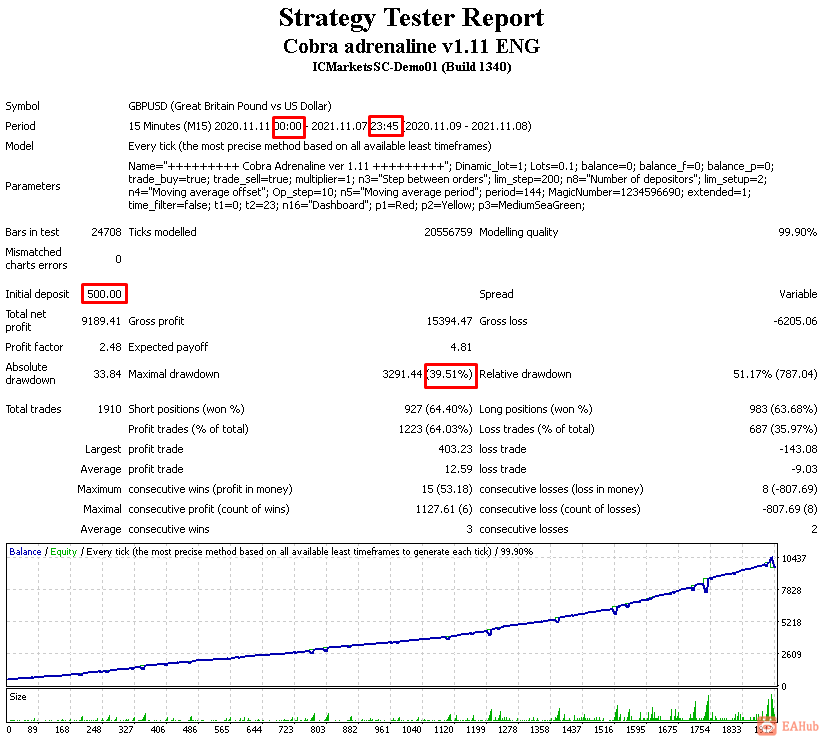This screenshot has height=741, width=828.
Task: Click the total net profit value '9189.41'
Action: pos(101,321)
